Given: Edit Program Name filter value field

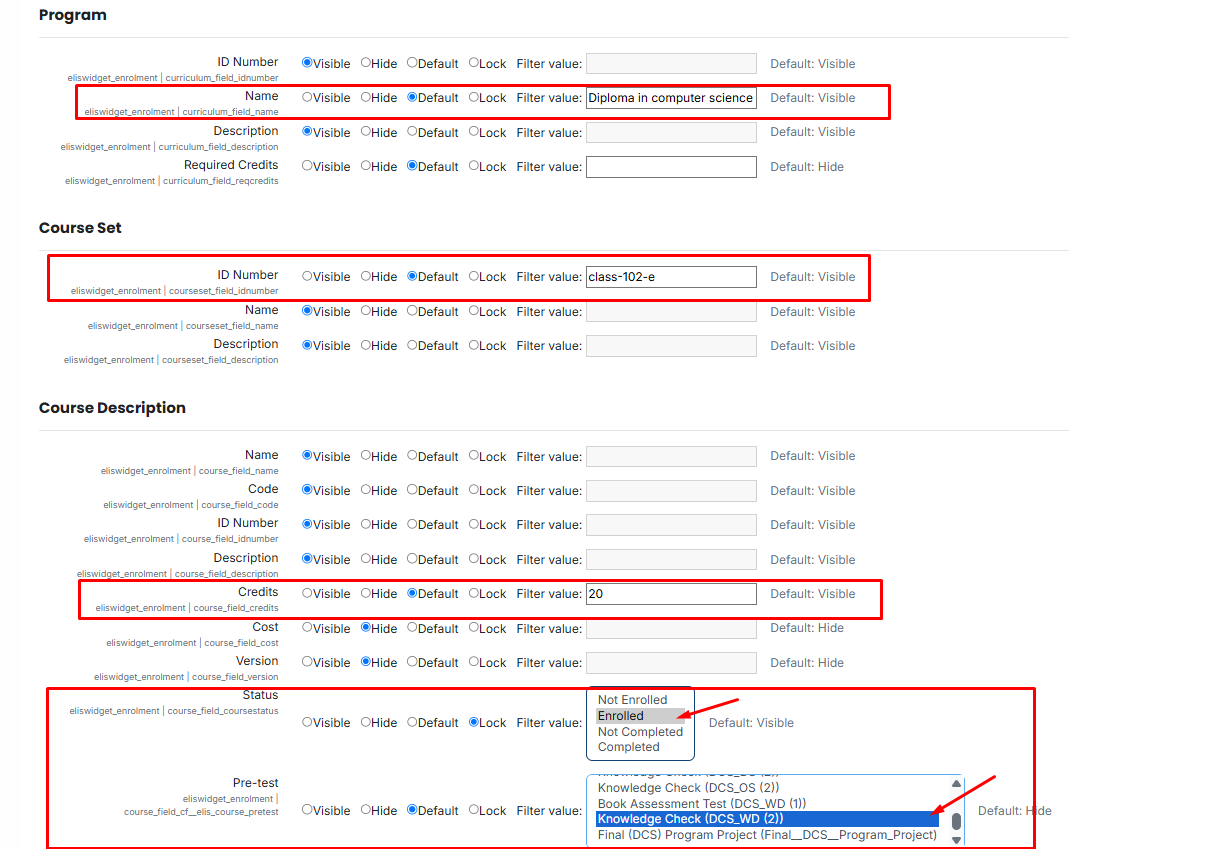Looking at the screenshot, I should (x=671, y=98).
